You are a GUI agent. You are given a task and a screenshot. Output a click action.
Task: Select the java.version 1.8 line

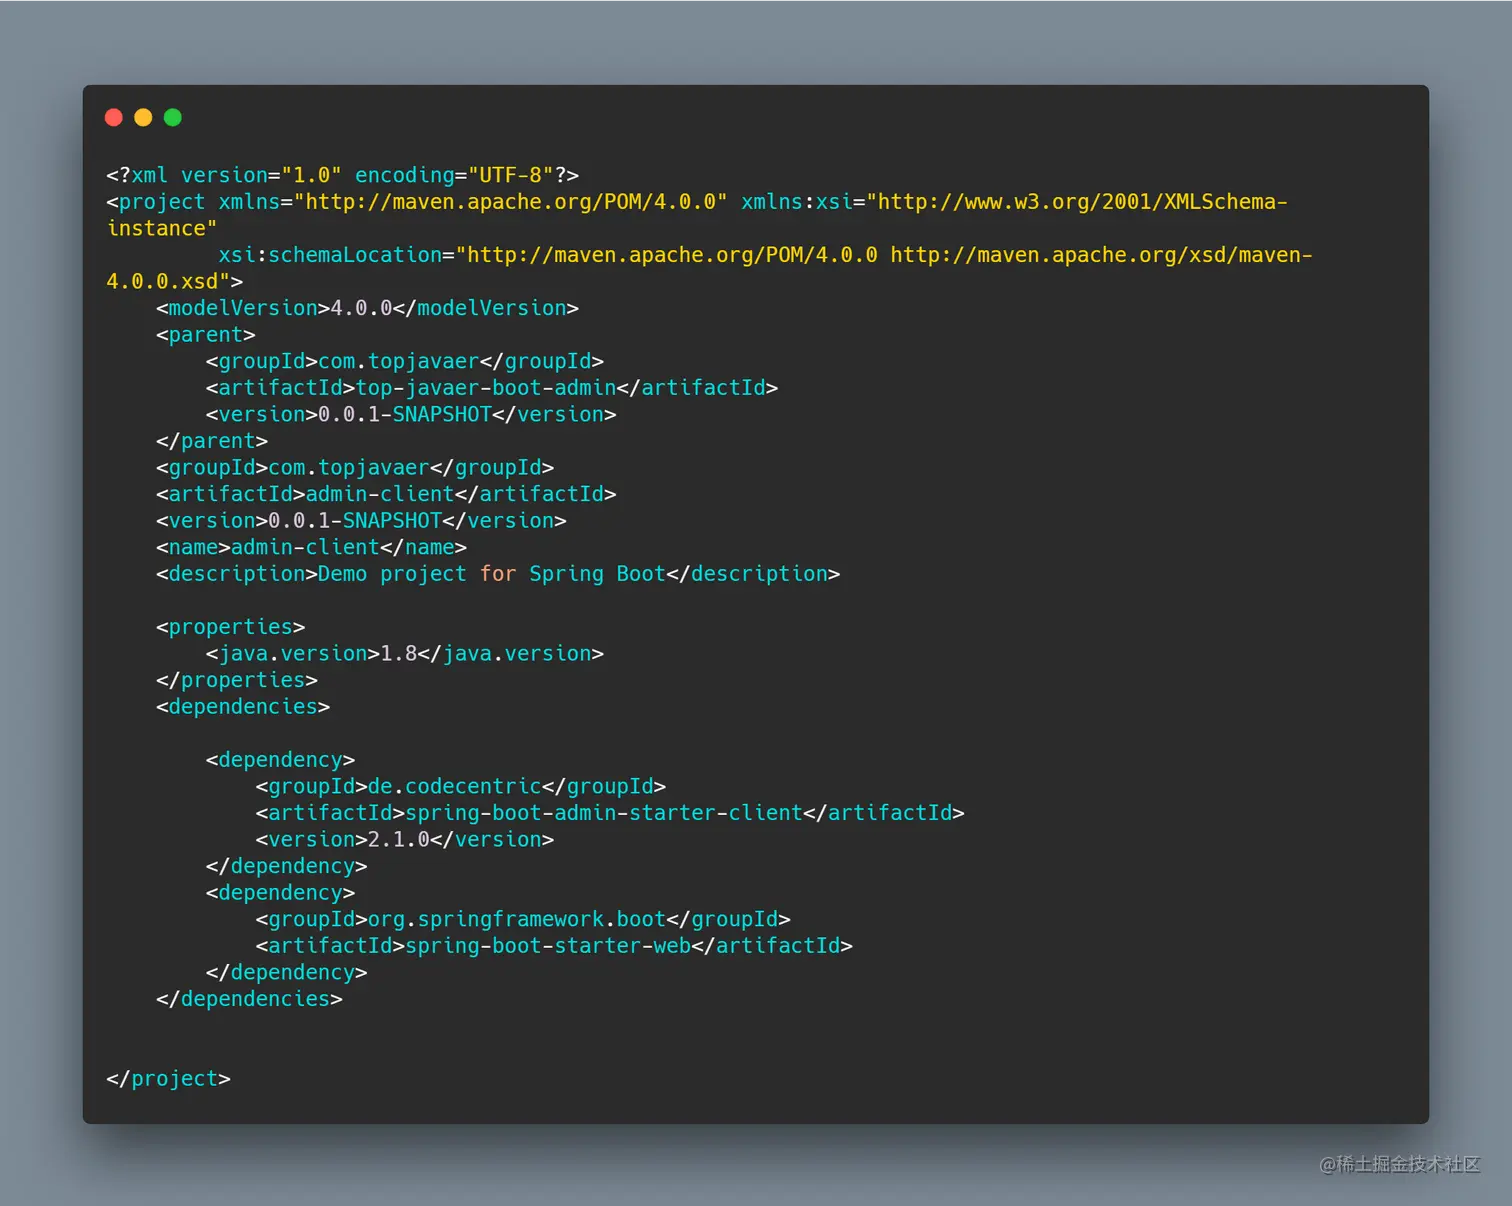[404, 654]
